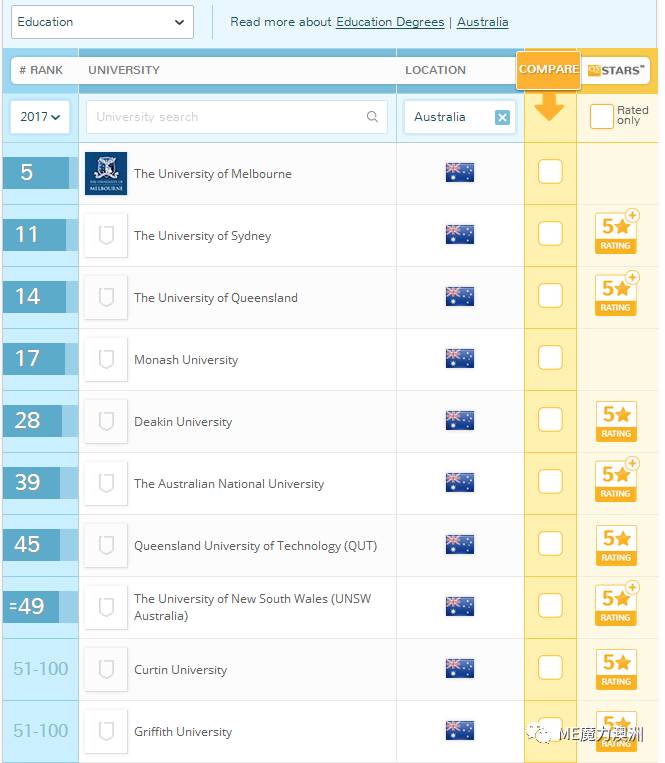The width and height of the screenshot is (665, 763).
Task: Click the University of Melbourne logo
Action: click(x=106, y=173)
